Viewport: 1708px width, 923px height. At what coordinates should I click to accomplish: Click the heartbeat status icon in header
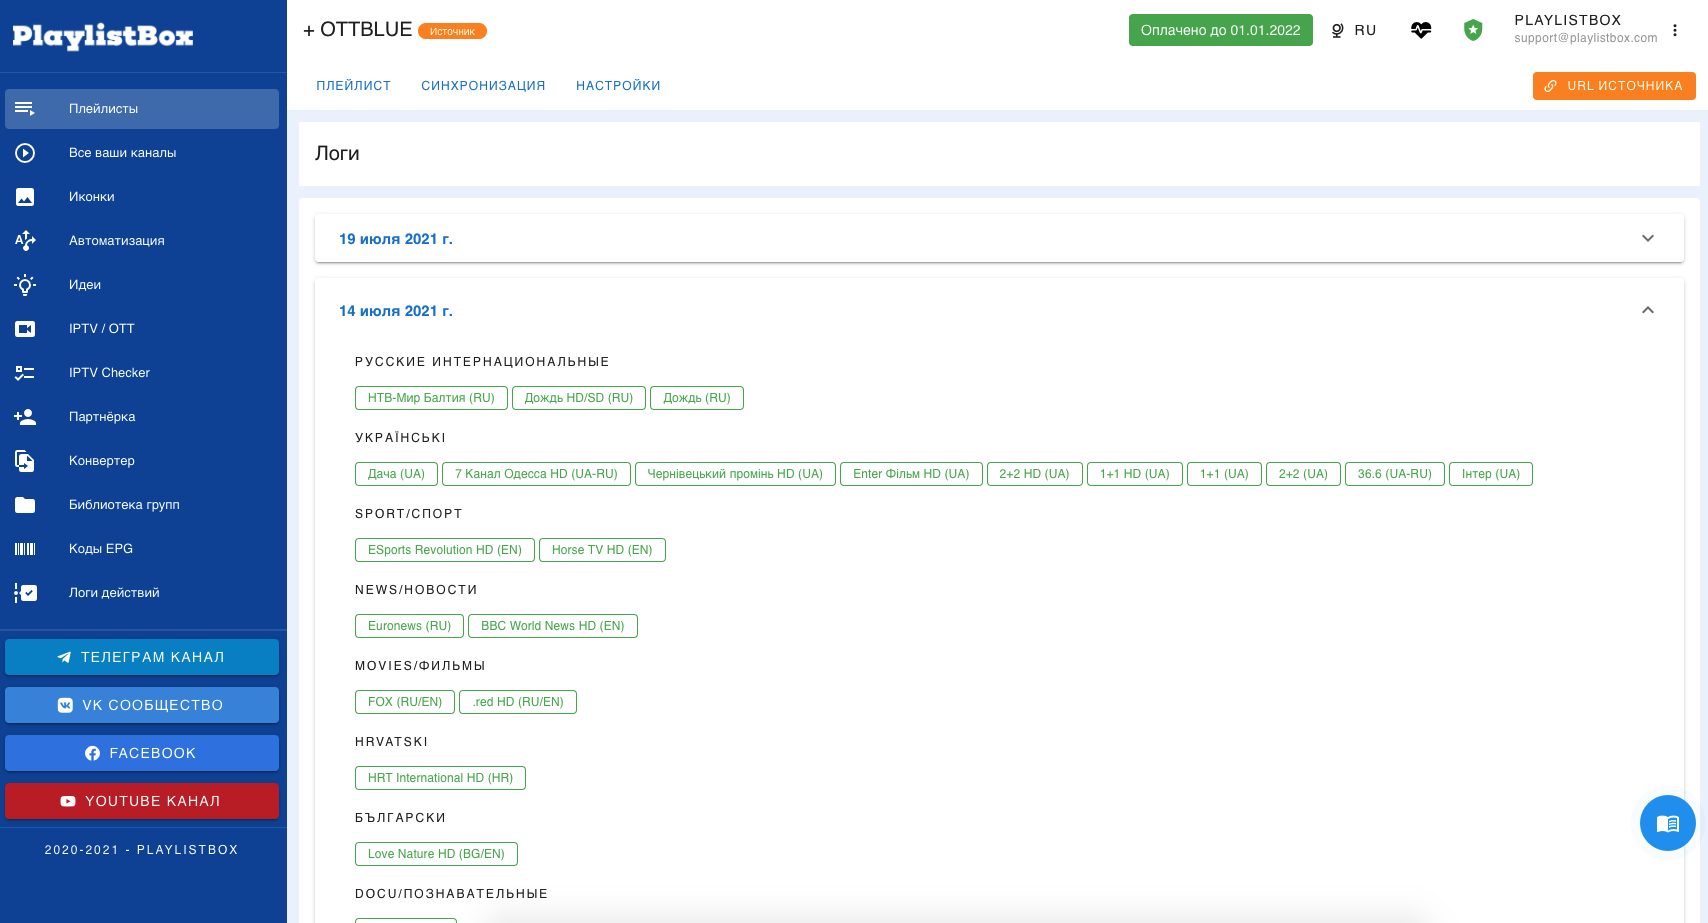click(x=1421, y=30)
